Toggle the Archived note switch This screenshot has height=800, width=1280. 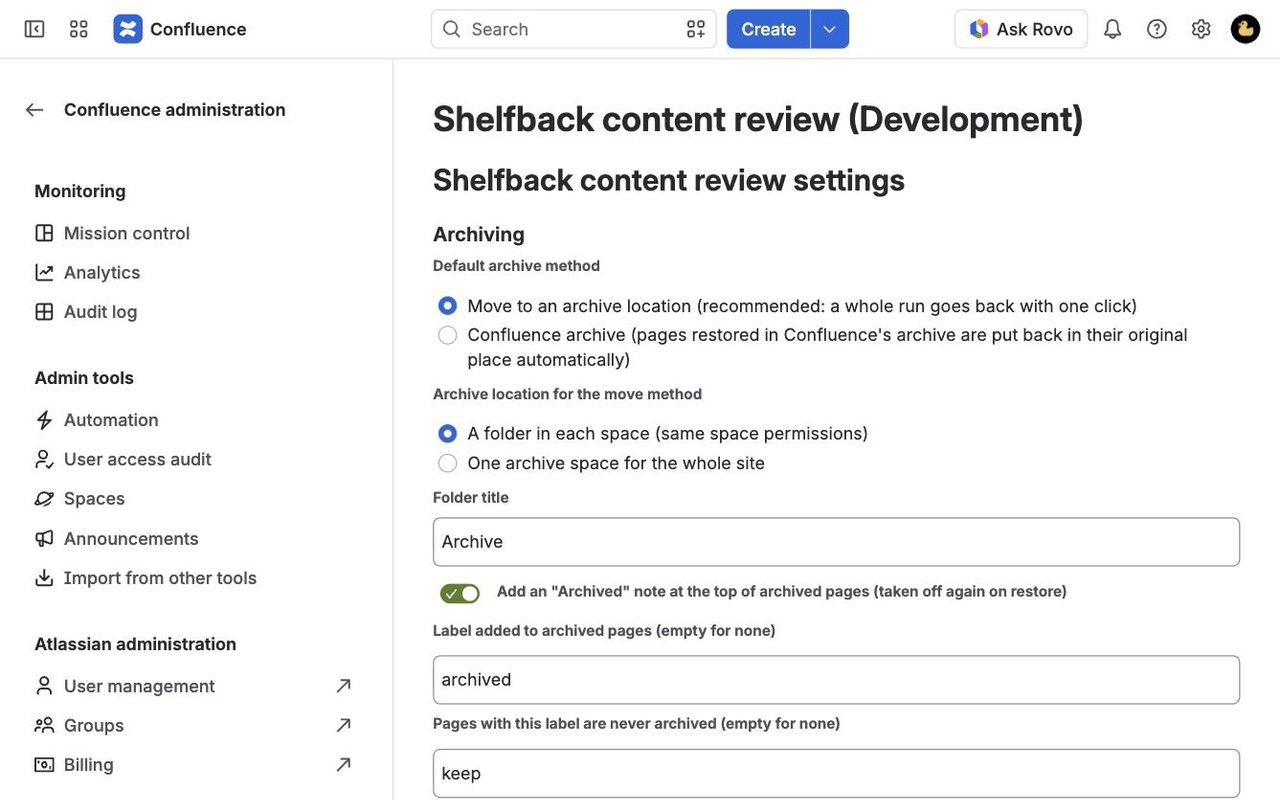(x=460, y=593)
